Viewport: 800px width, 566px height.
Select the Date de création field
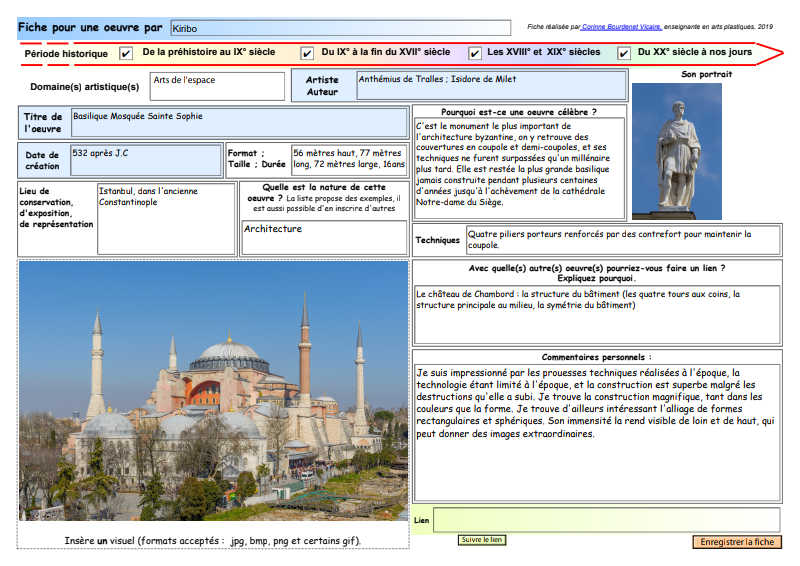(x=146, y=160)
